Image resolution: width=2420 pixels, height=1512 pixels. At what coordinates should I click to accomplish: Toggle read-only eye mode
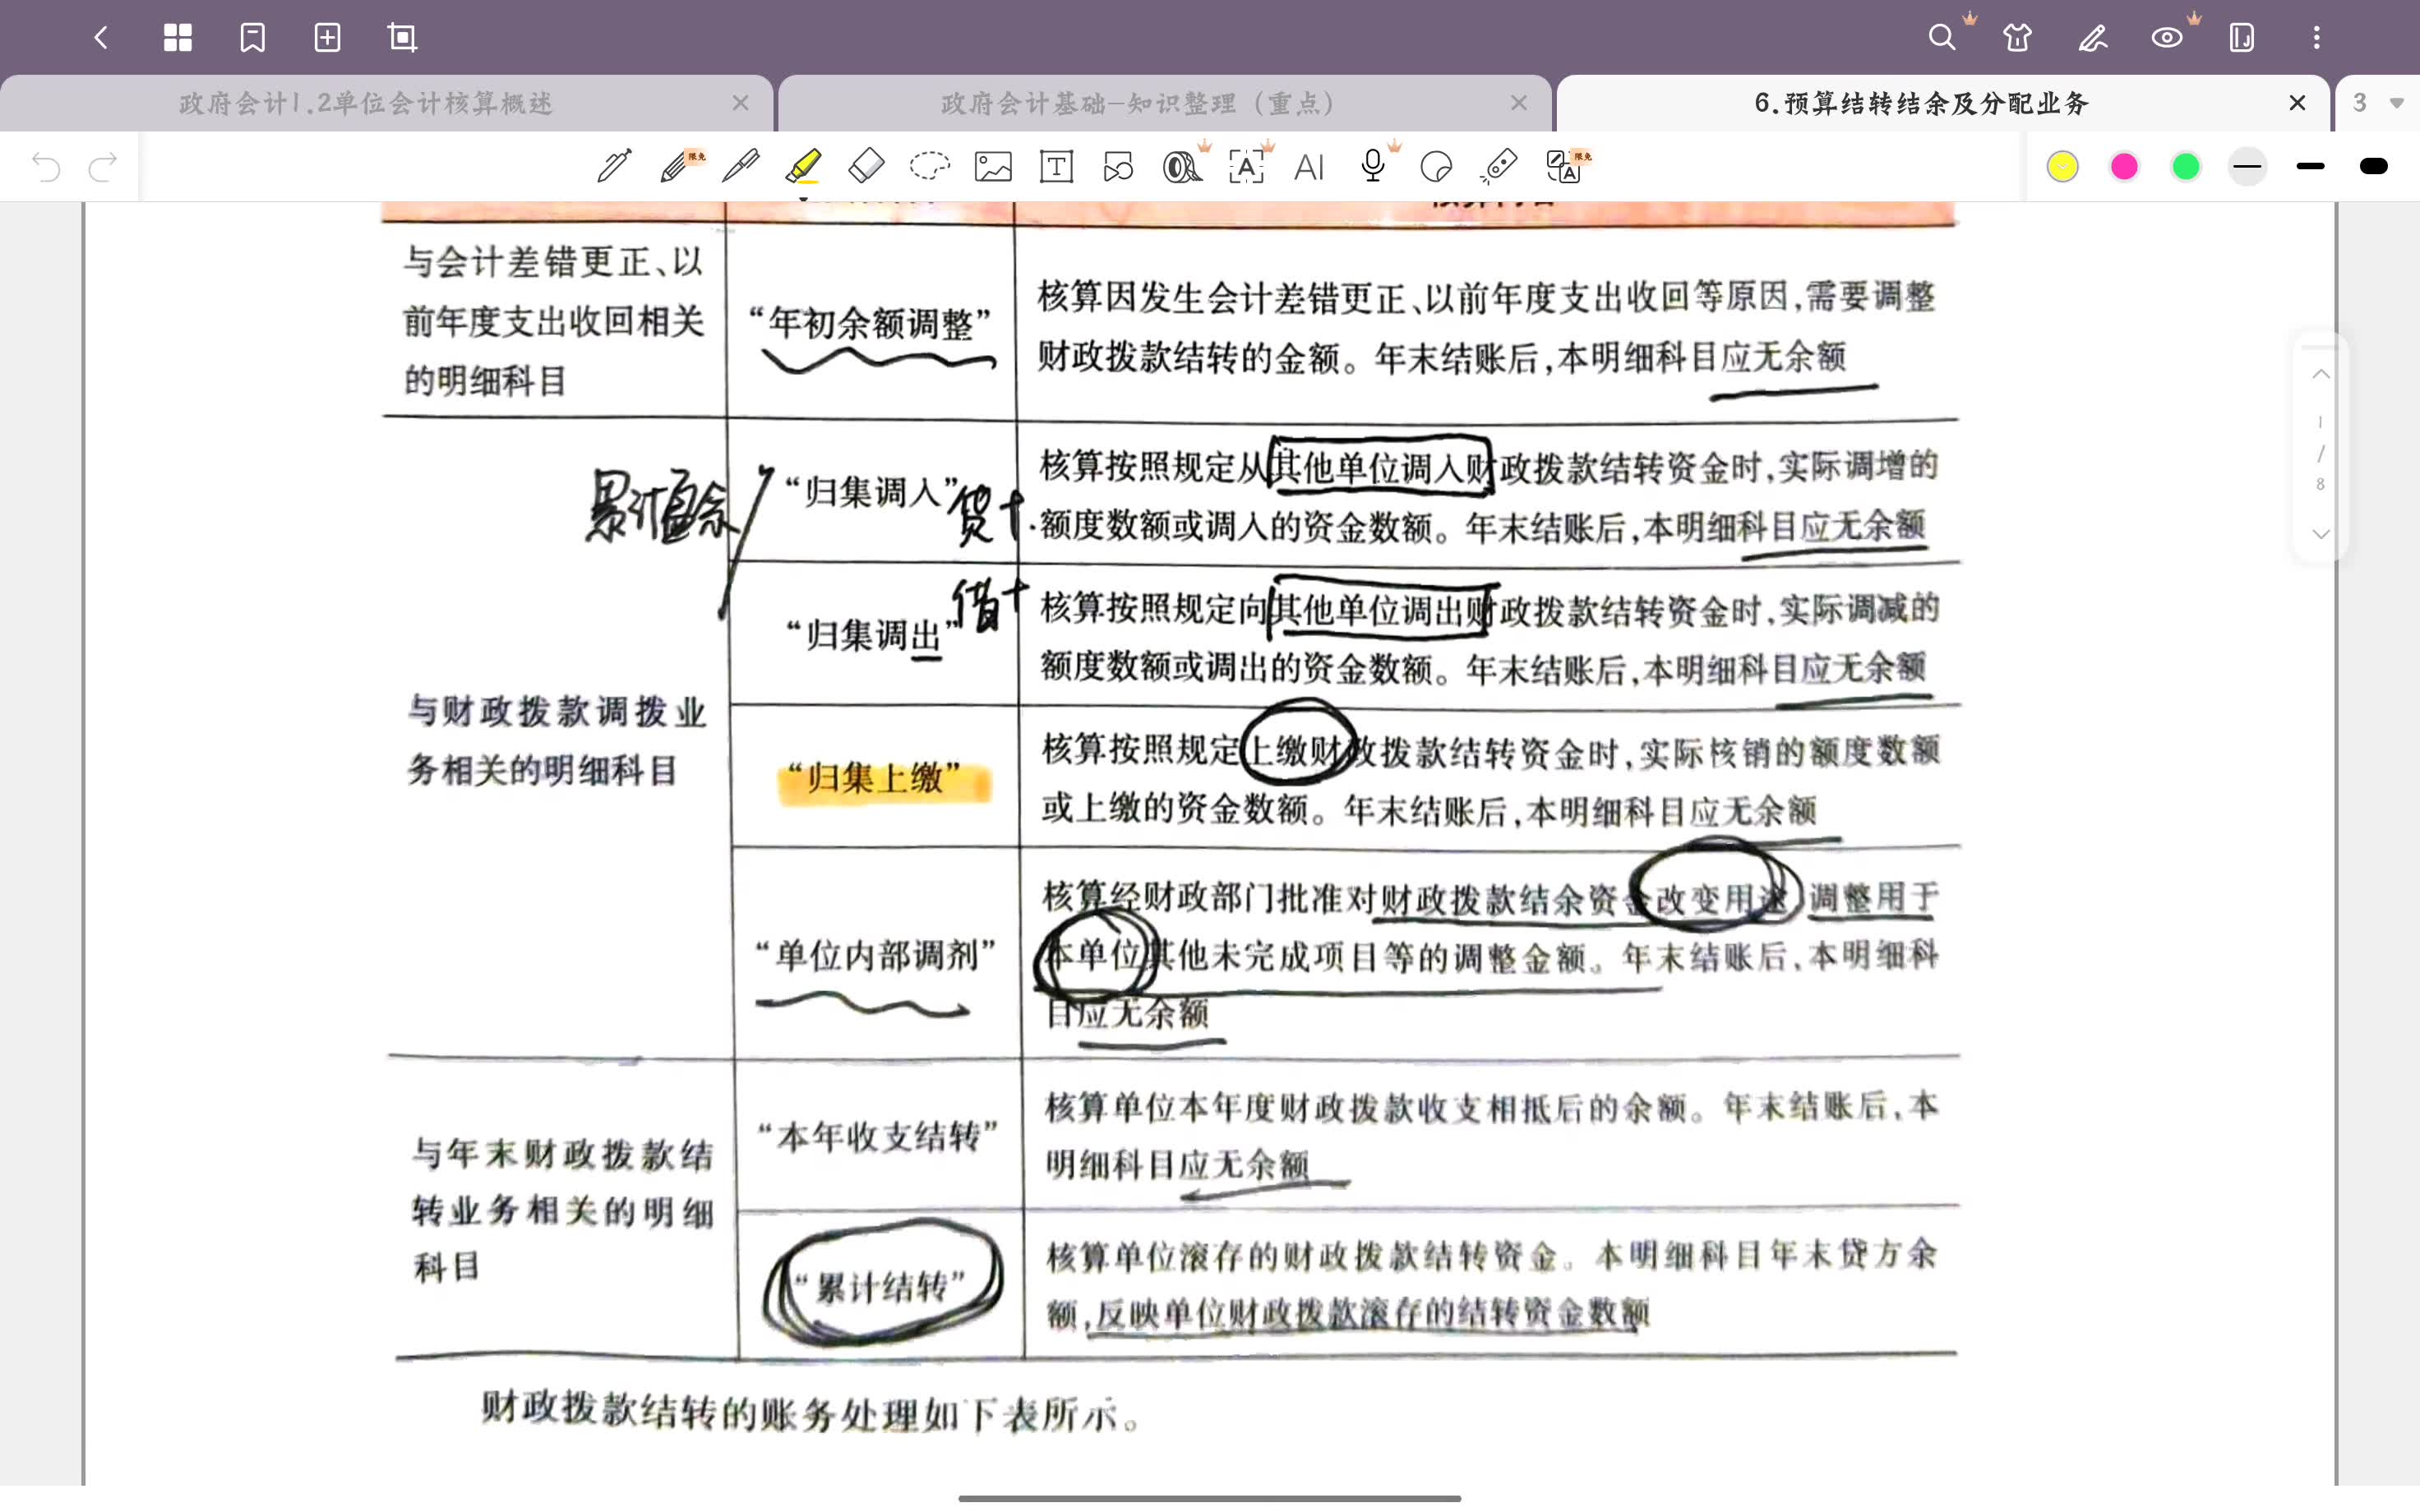2166,38
